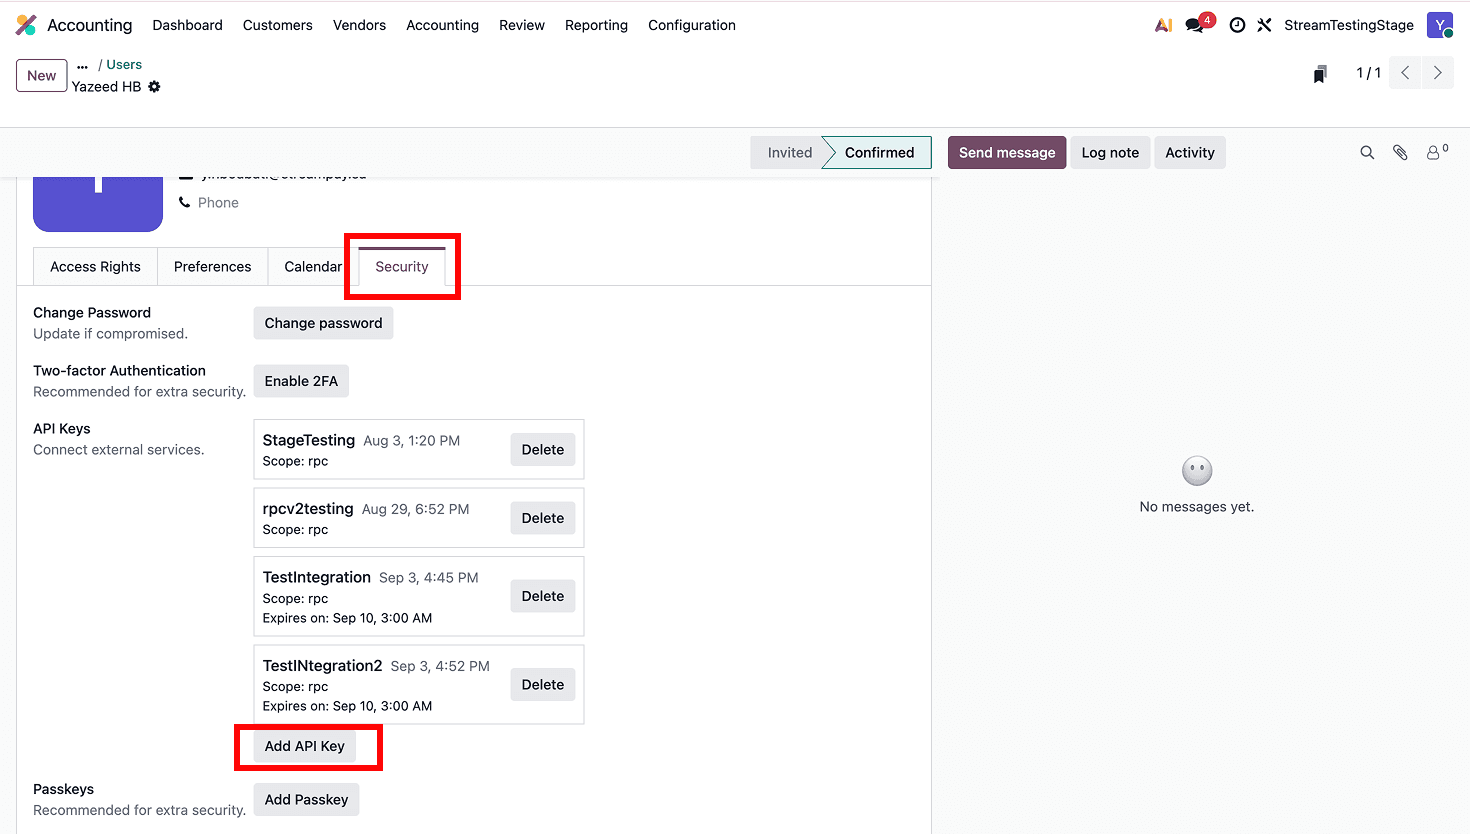Screen dimensions: 1470x834
Task: Click the Send message button
Action: 1007,153
